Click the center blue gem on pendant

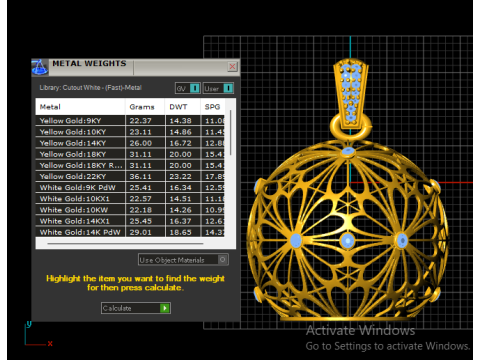coord(348,240)
